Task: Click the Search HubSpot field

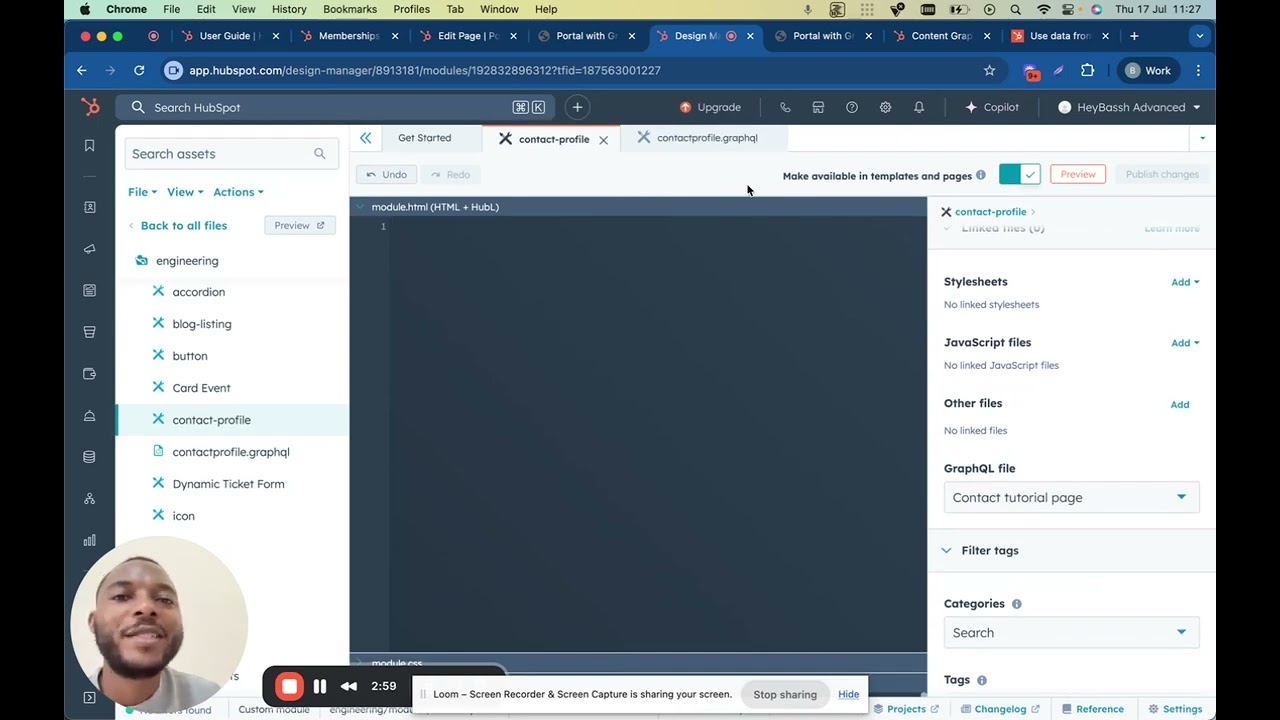Action: (x=336, y=107)
